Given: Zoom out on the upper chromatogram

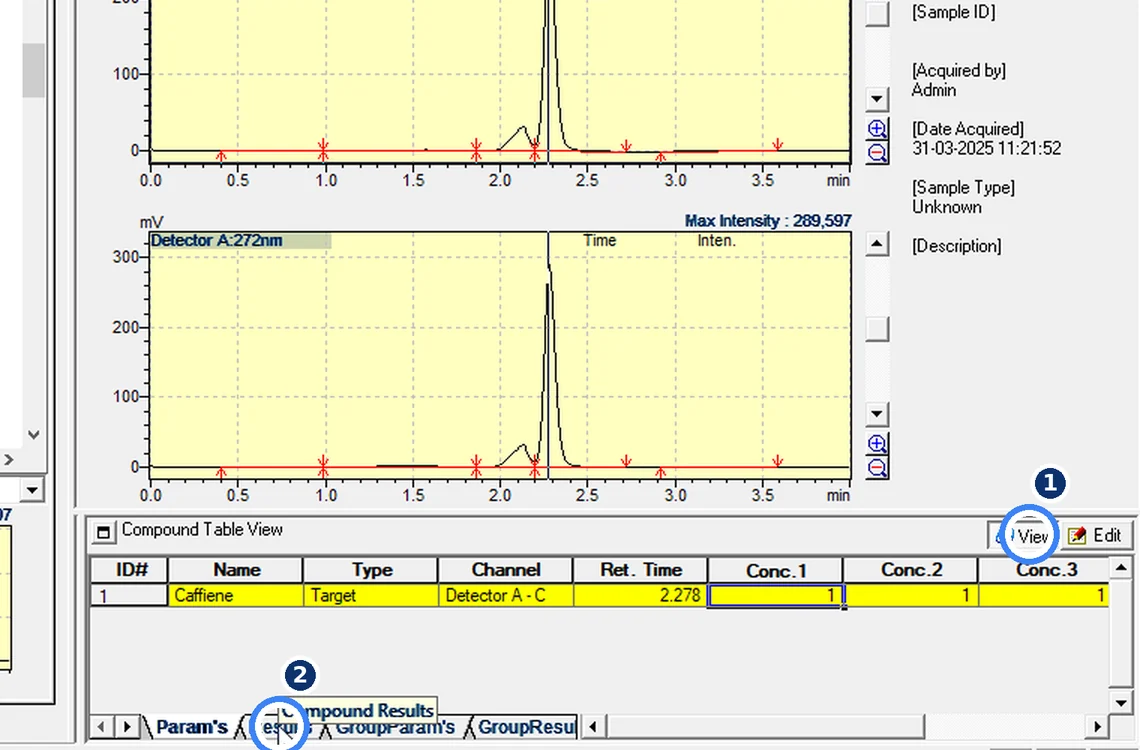Looking at the screenshot, I should [878, 153].
